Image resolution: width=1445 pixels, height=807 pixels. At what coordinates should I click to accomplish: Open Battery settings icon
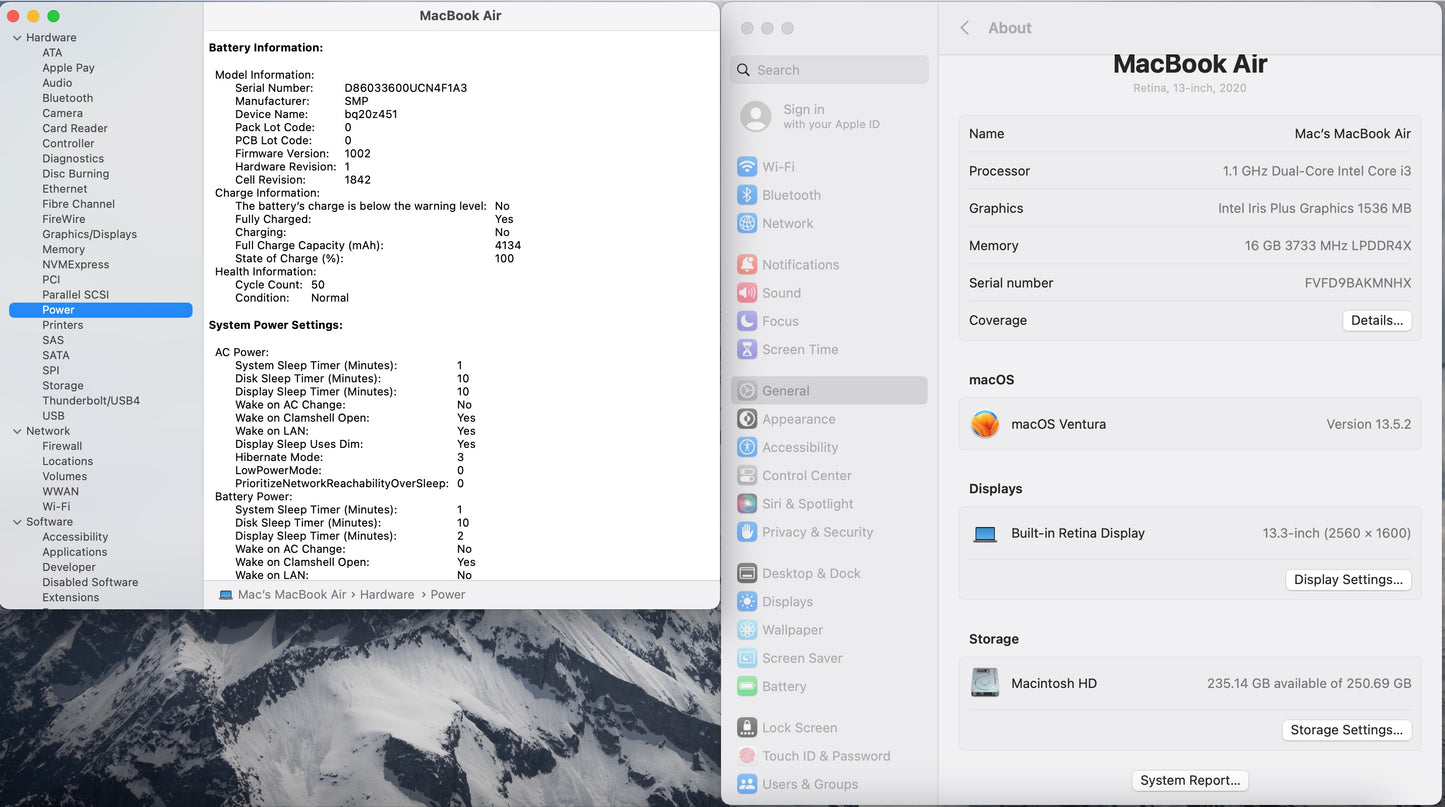(747, 686)
